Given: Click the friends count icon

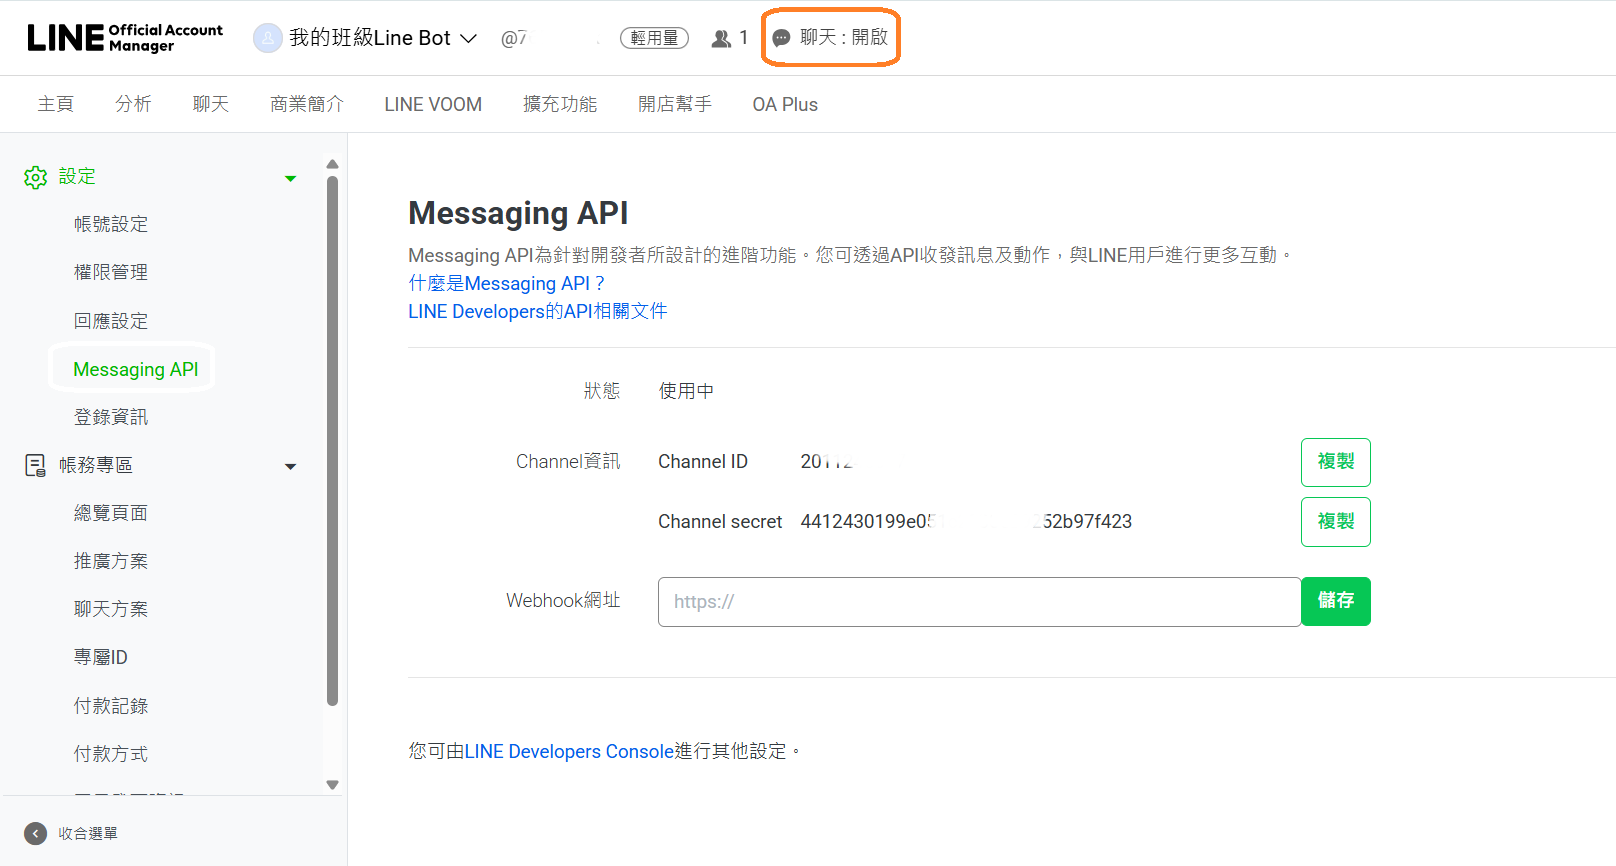Looking at the screenshot, I should (721, 39).
